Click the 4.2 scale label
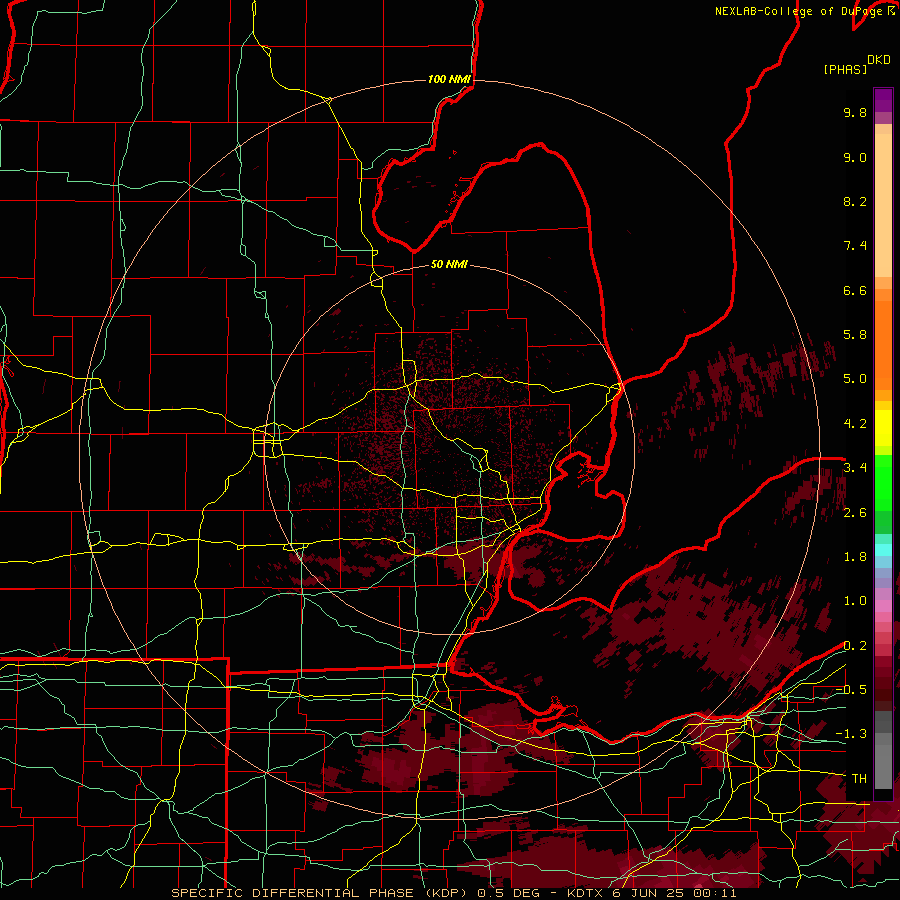Image resolution: width=900 pixels, height=900 pixels. tap(855, 424)
